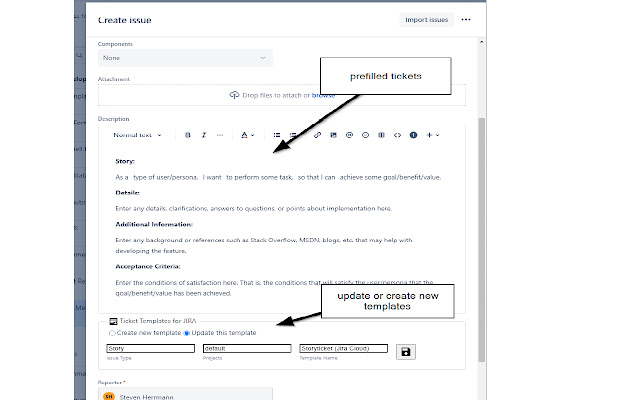Open more formatting options ellipsis
The width and height of the screenshot is (640, 400).
pyautogui.click(x=220, y=135)
